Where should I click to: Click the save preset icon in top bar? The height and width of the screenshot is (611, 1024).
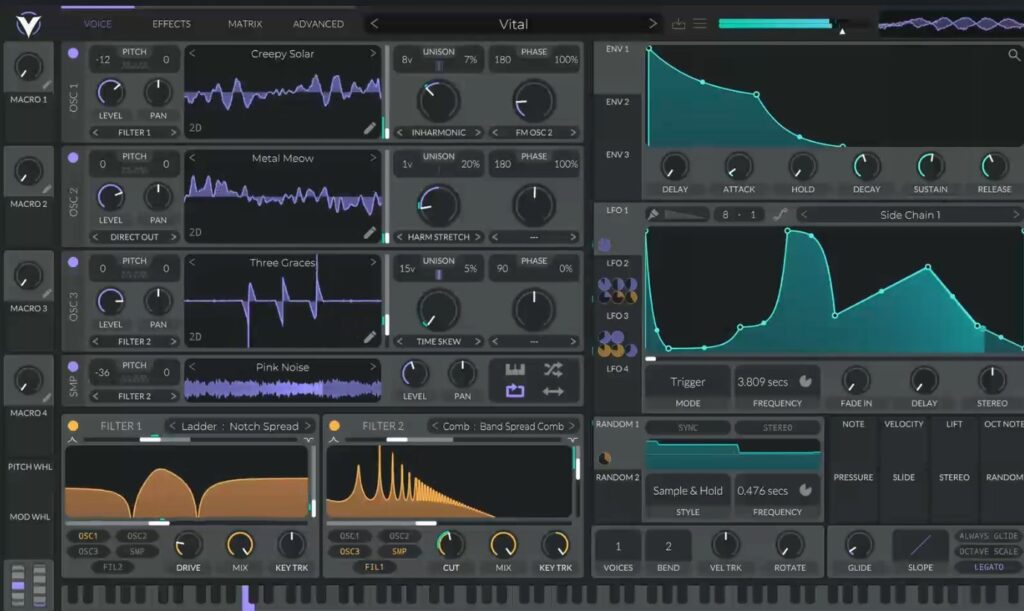pyautogui.click(x=679, y=24)
